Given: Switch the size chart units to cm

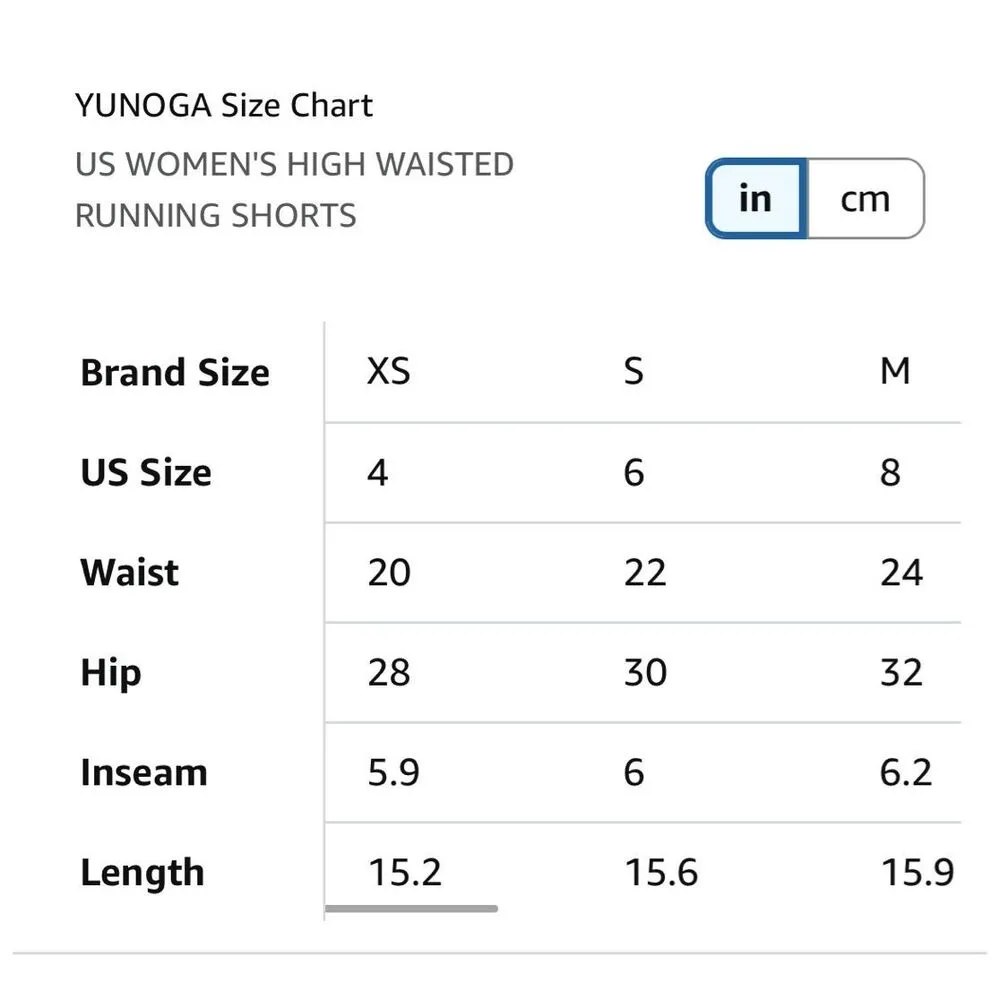Looking at the screenshot, I should coord(866,199).
